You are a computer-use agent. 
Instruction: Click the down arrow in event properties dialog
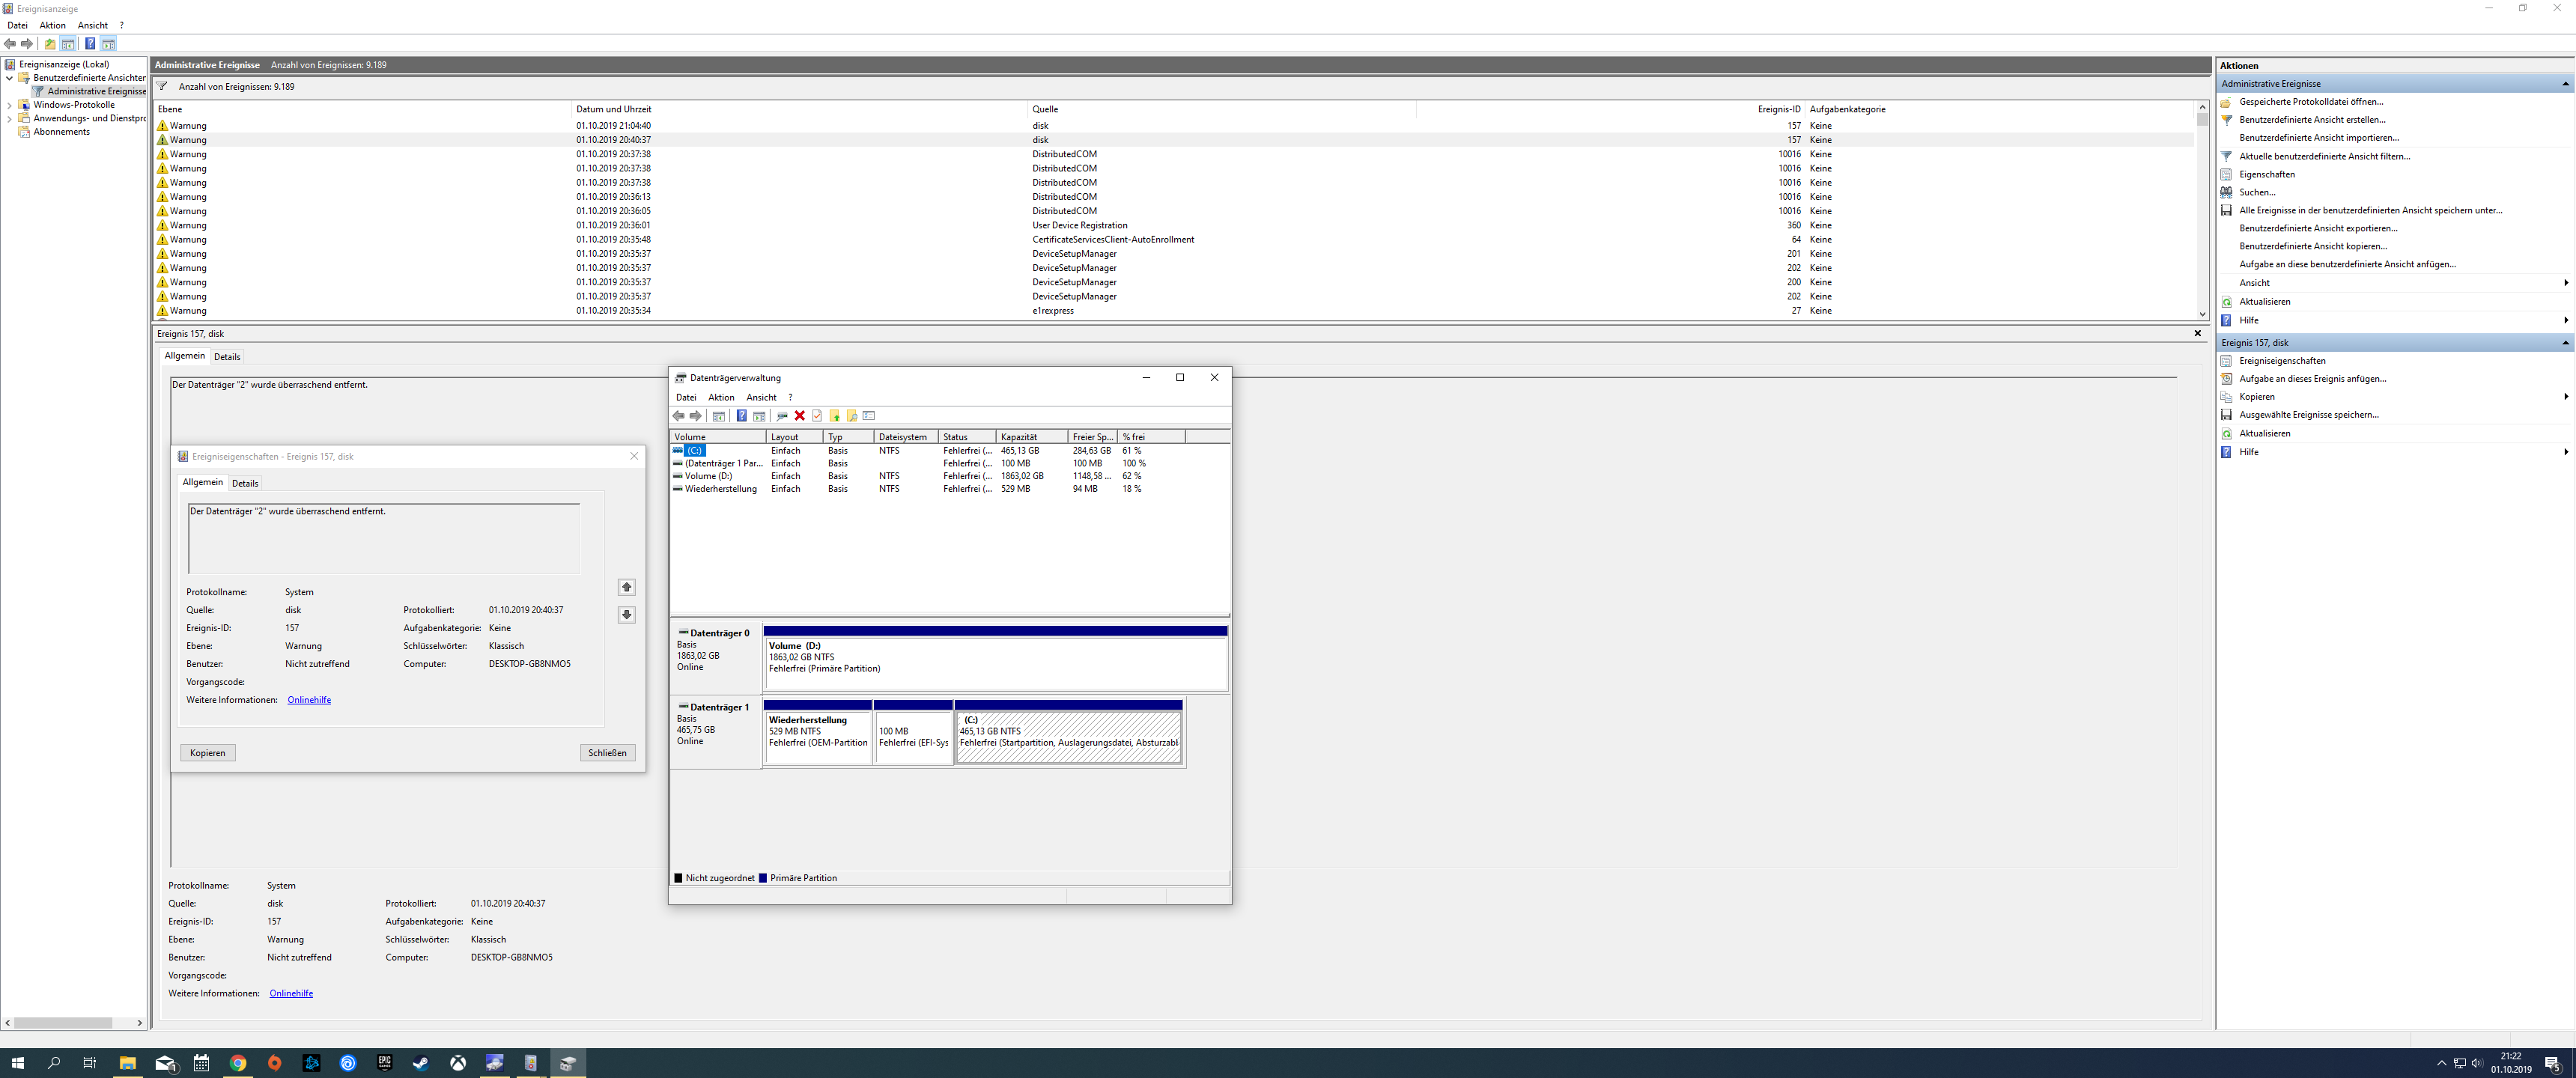626,614
